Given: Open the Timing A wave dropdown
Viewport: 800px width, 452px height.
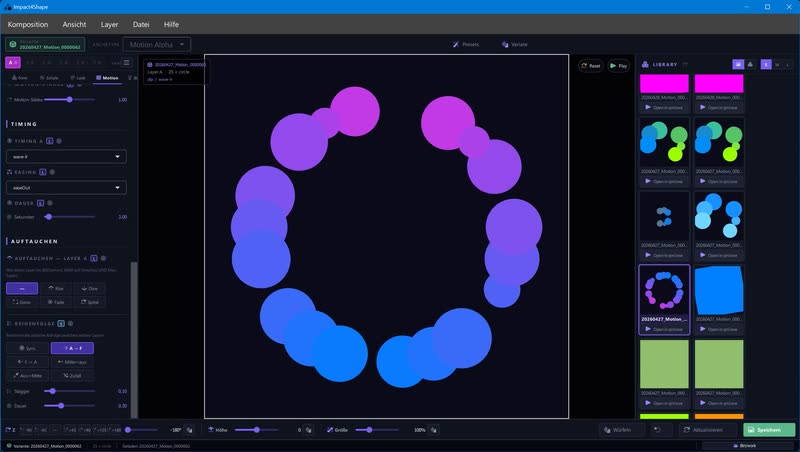Looking at the screenshot, I should pyautogui.click(x=66, y=157).
